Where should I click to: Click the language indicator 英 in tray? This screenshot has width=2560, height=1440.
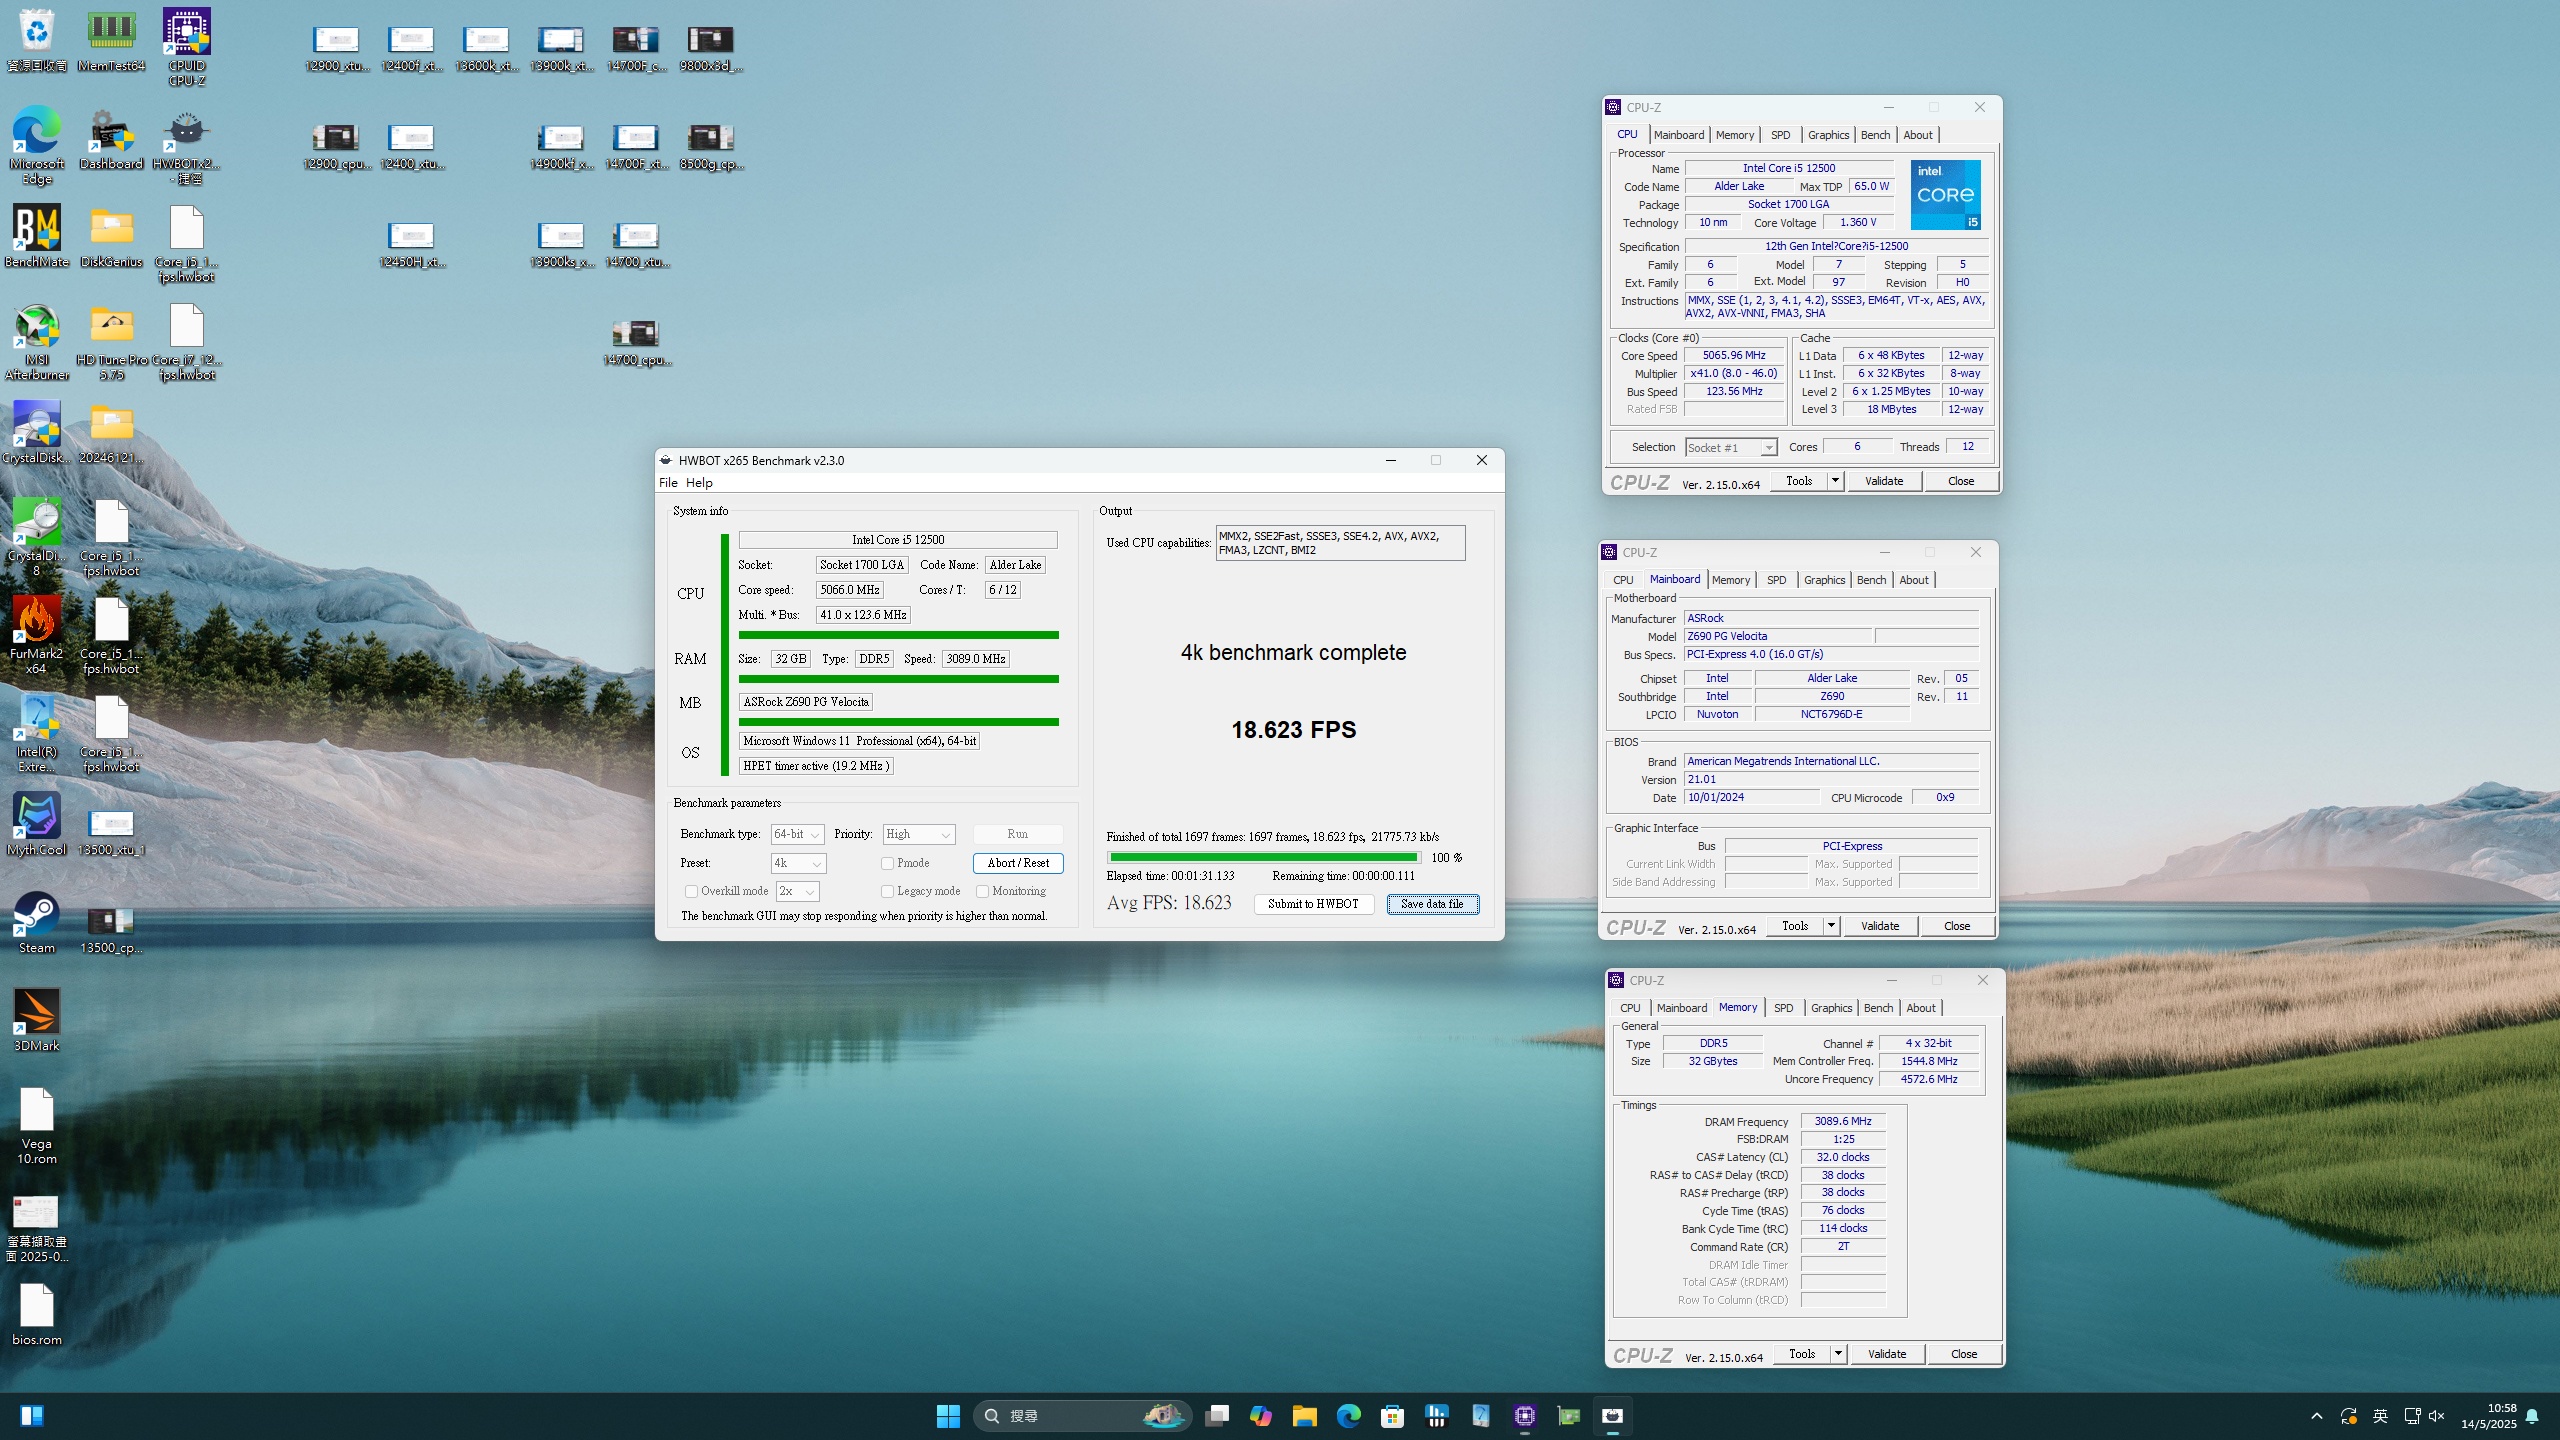click(2380, 1416)
